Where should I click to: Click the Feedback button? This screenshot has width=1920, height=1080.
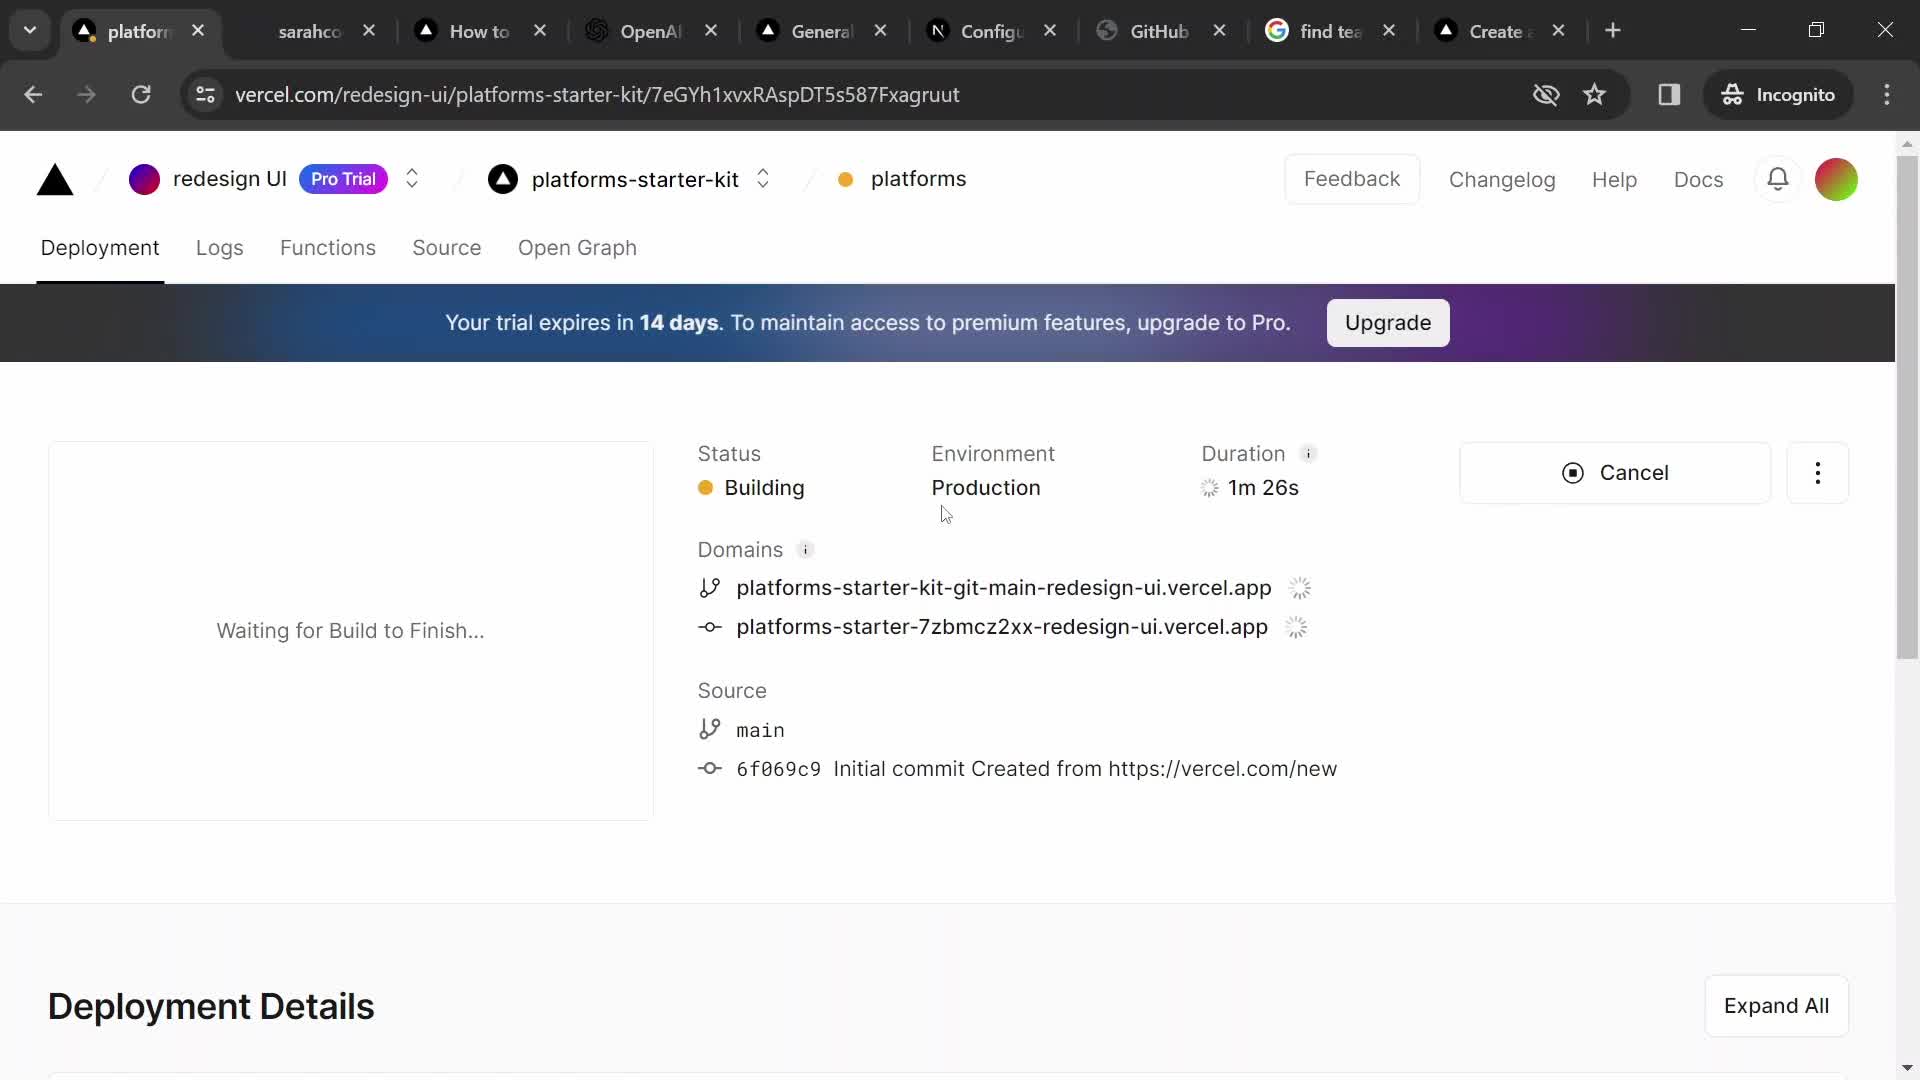[1352, 179]
